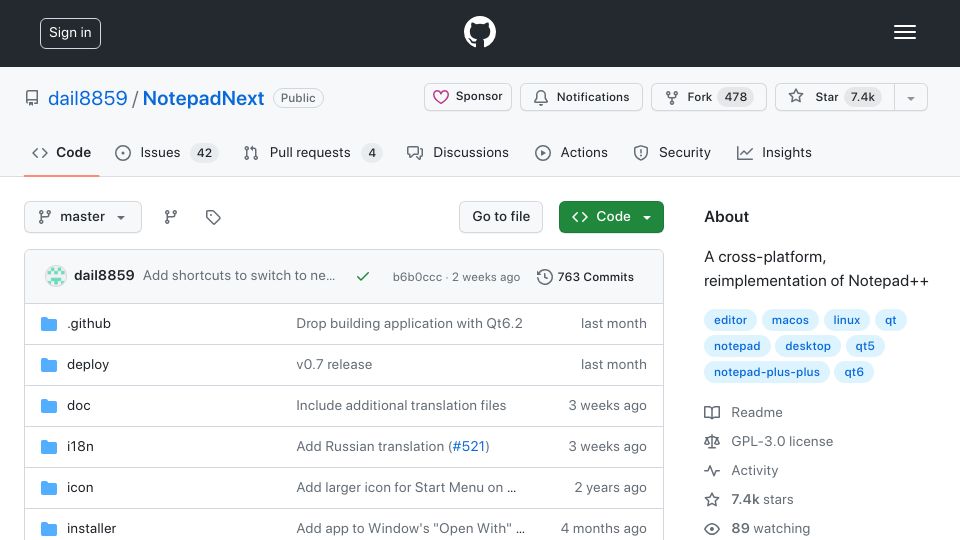Open the latest commit message link

[239, 276]
